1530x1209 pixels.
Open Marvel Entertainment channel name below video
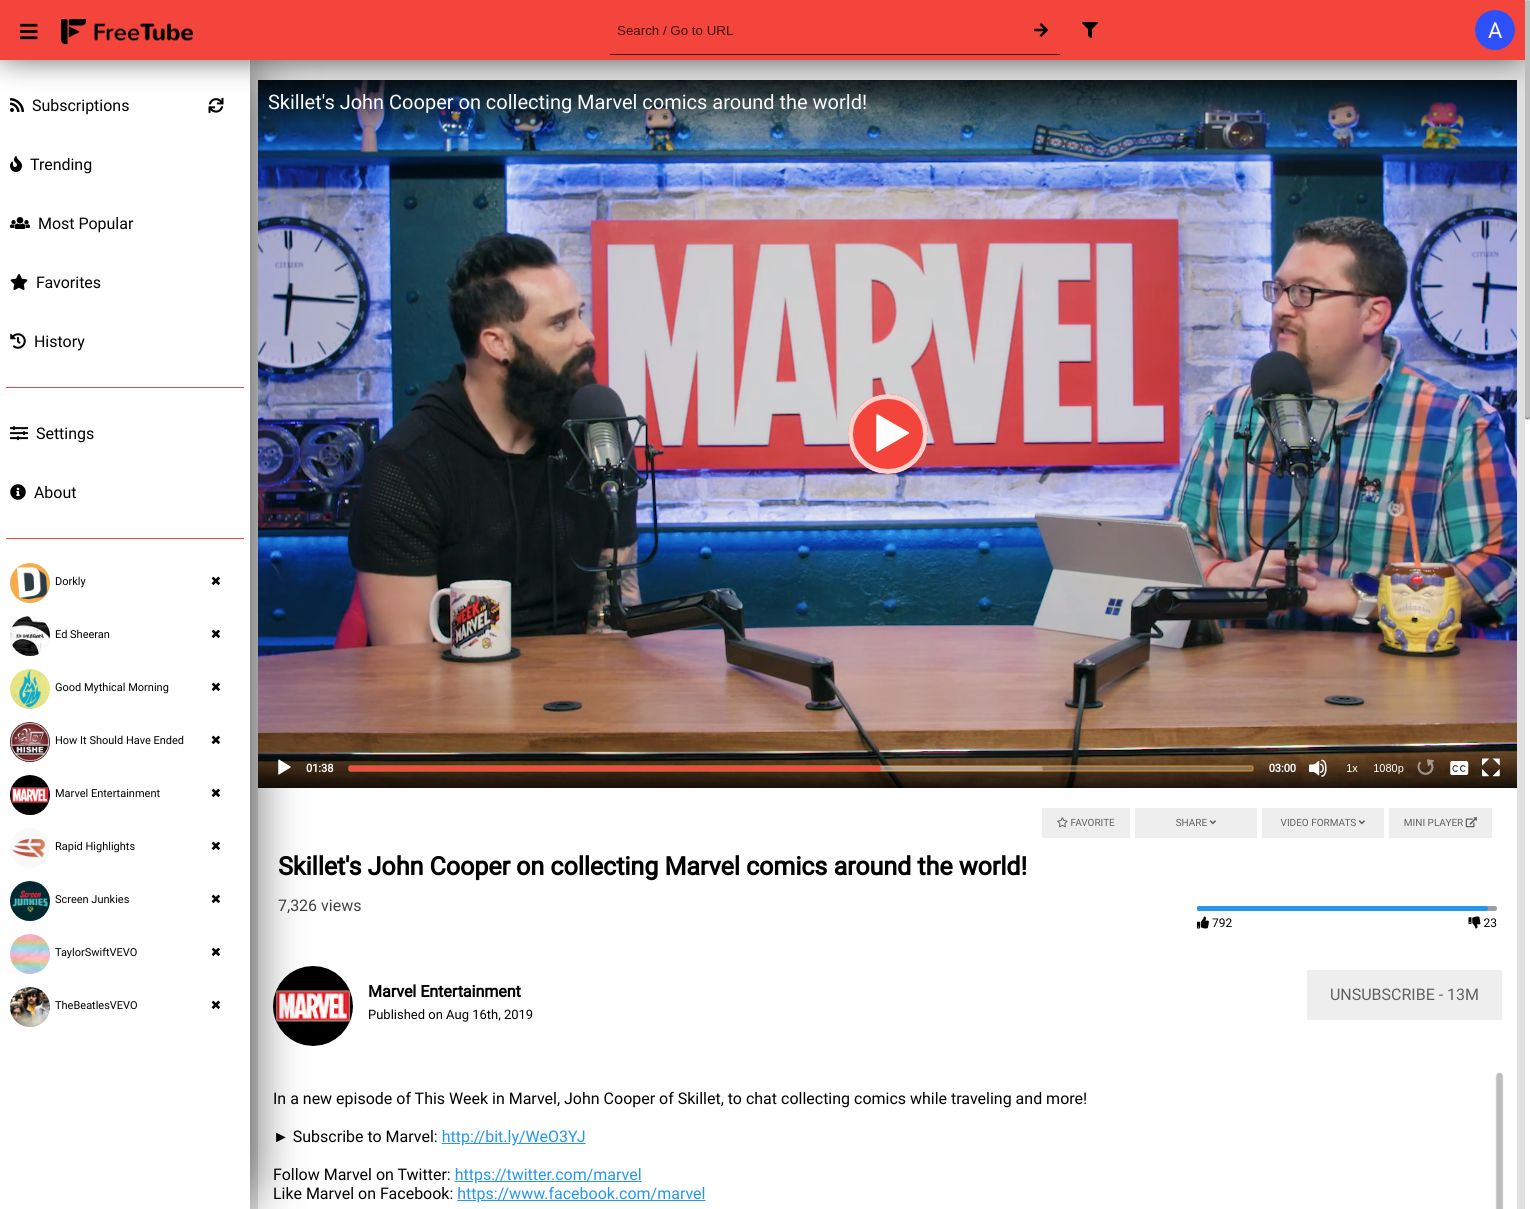444,991
